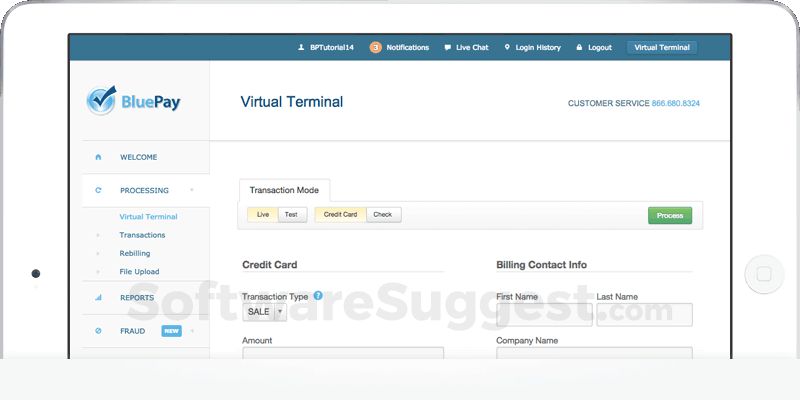Click the refresh icon beside Processing
Screen dimensions: 800x400
click(x=98, y=190)
